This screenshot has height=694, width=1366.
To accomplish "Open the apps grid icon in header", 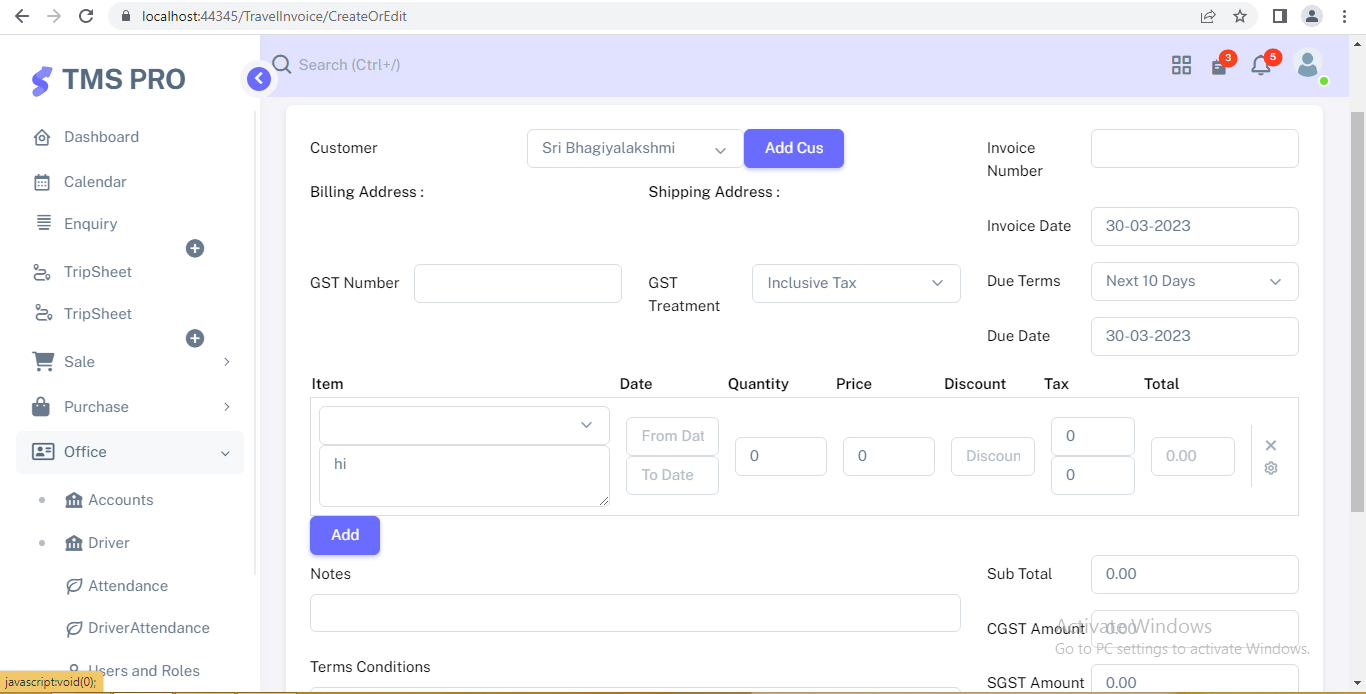I will [1181, 66].
